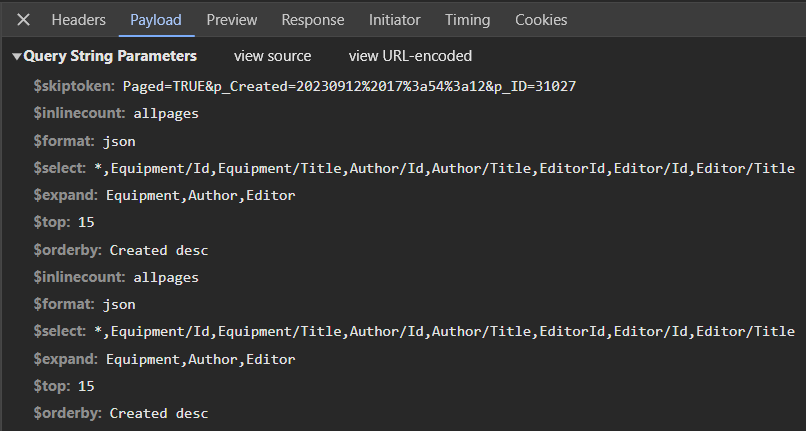Show the Timing tab

tap(468, 20)
